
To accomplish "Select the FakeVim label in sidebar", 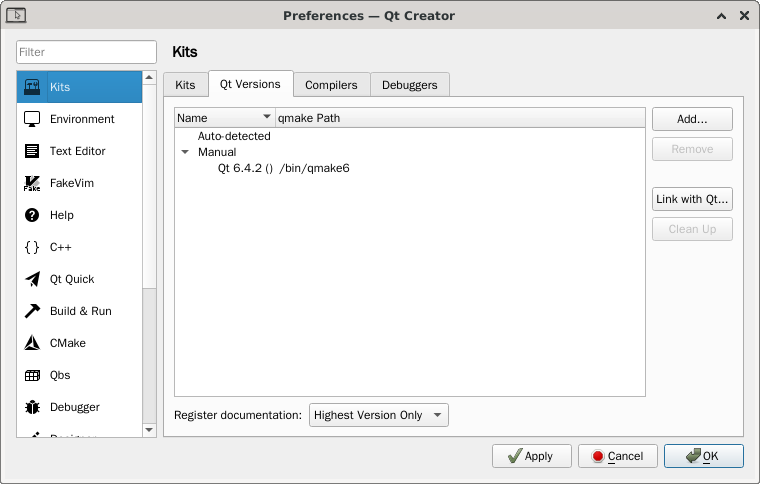I will (x=72, y=183).
